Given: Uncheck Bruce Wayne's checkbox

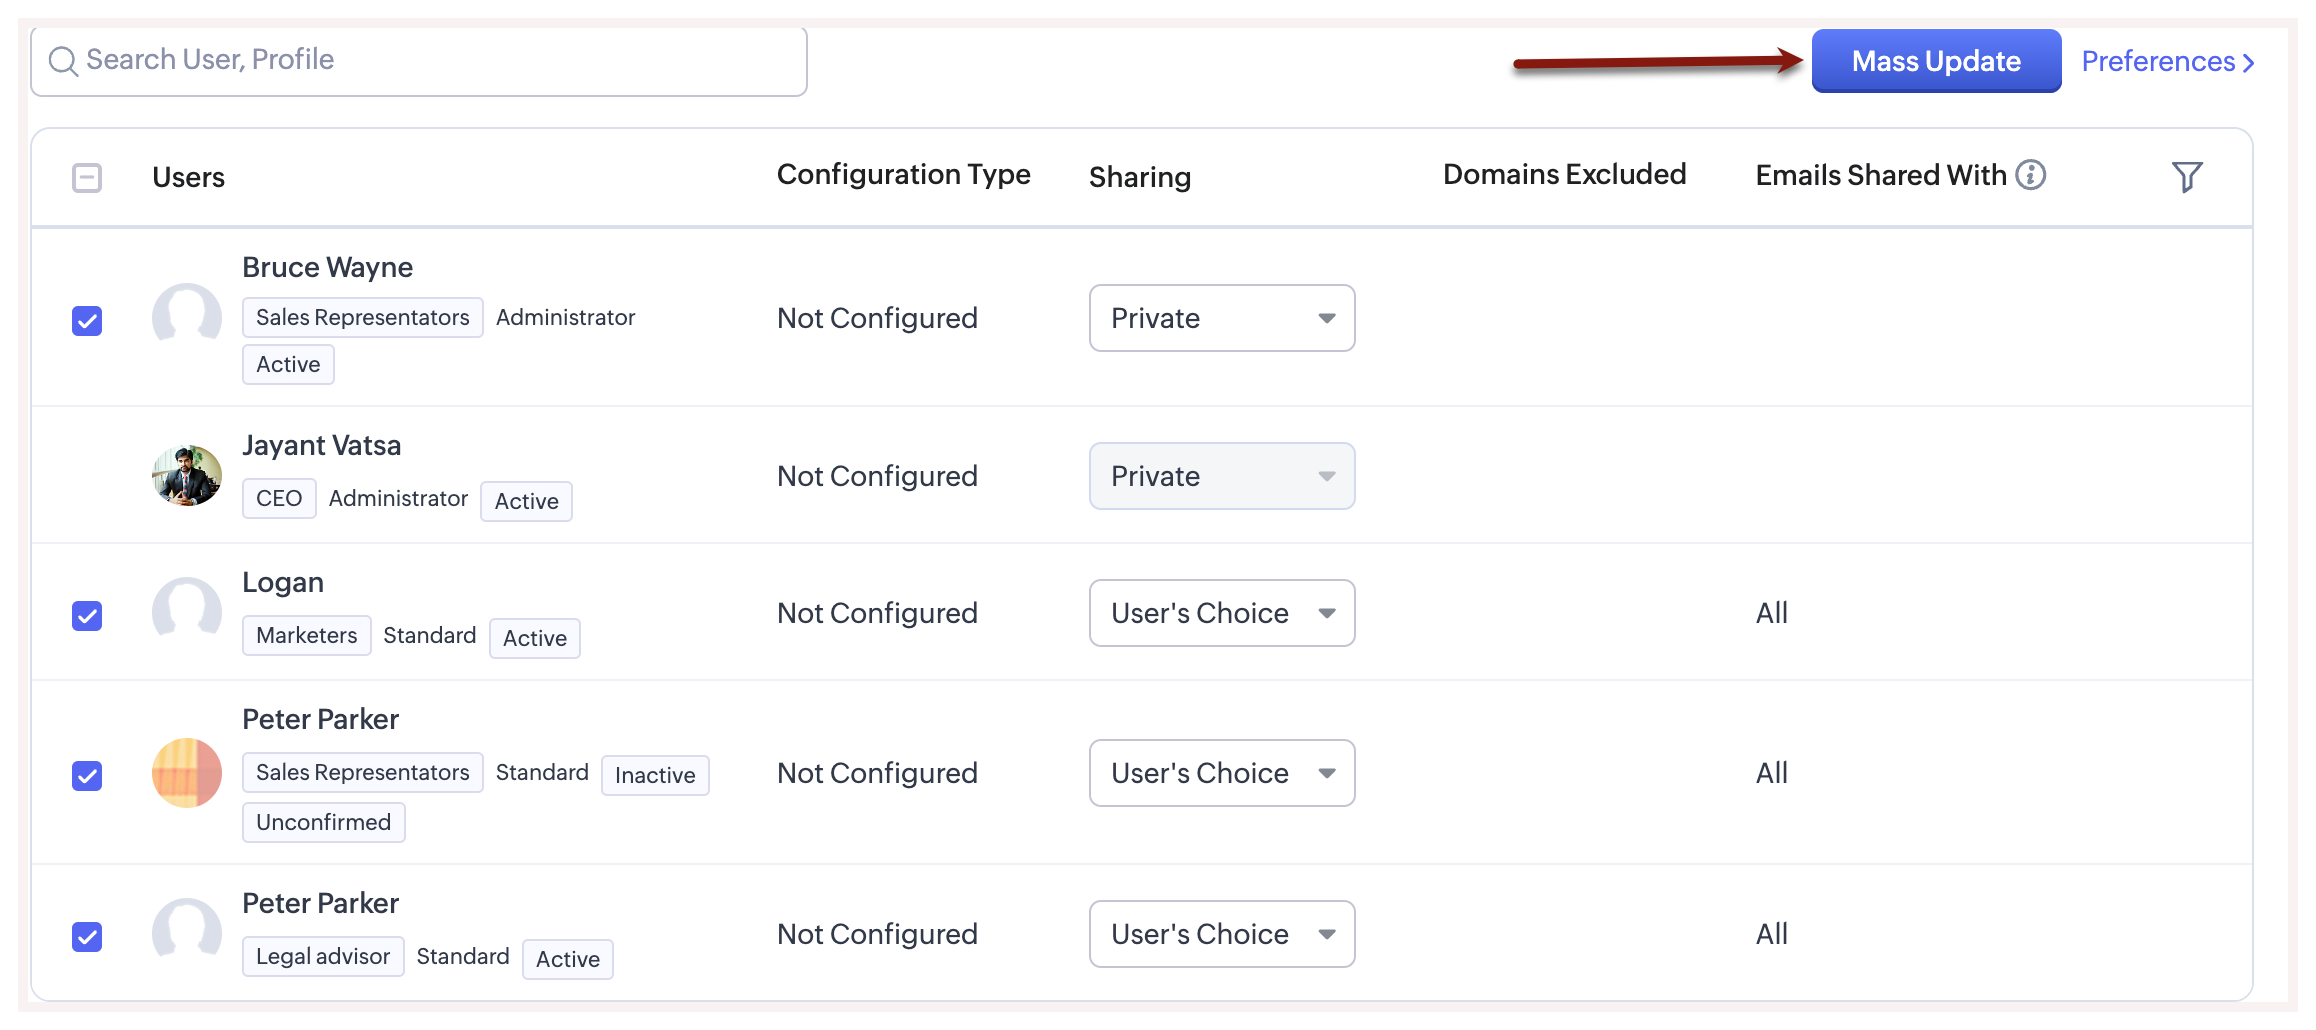Looking at the screenshot, I should pos(87,321).
